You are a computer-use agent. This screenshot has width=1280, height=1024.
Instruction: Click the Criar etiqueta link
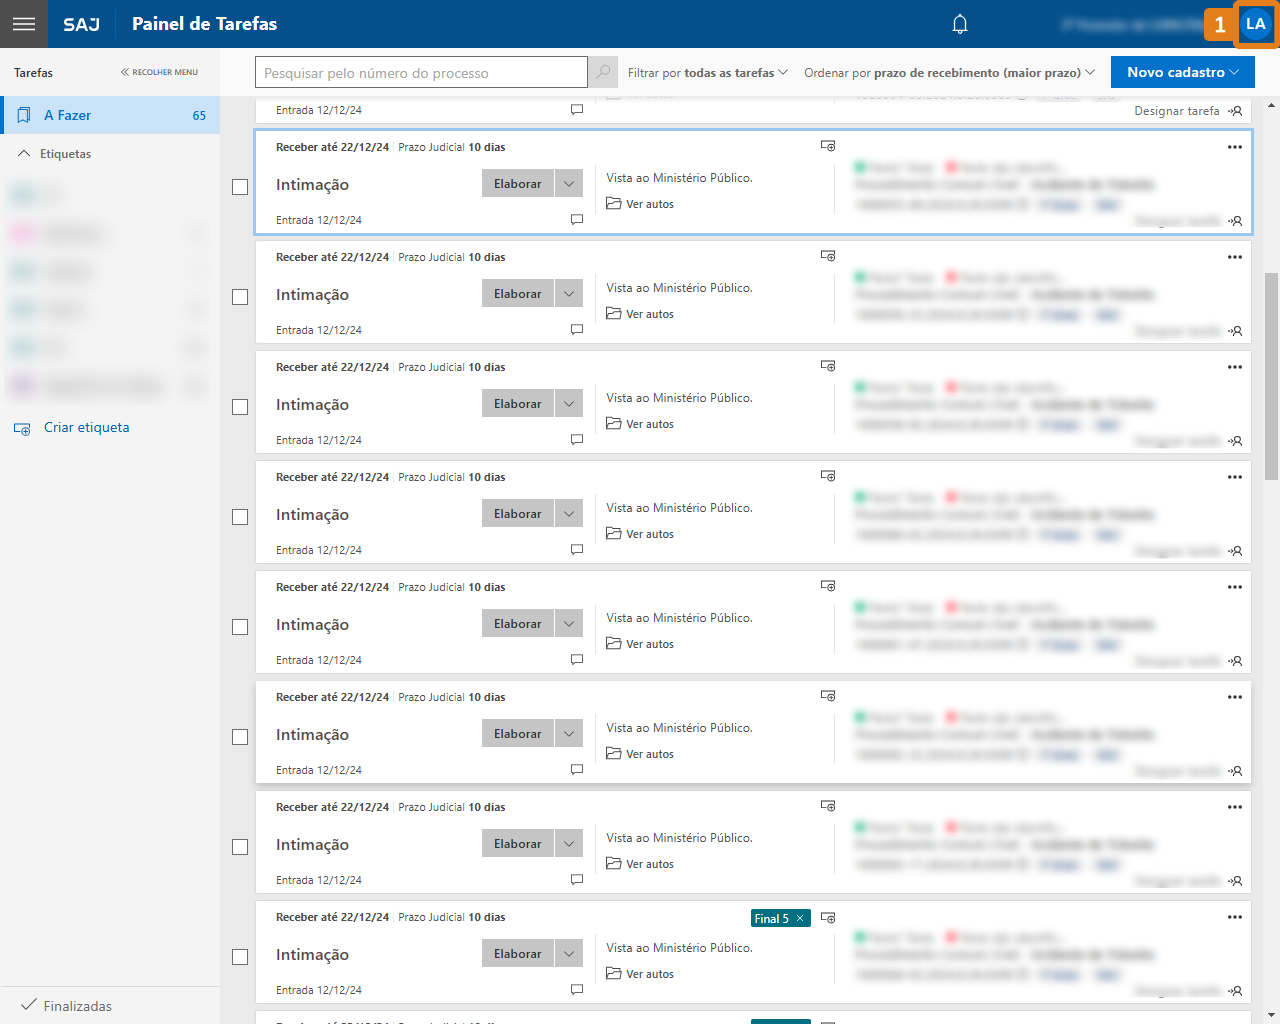pos(86,427)
